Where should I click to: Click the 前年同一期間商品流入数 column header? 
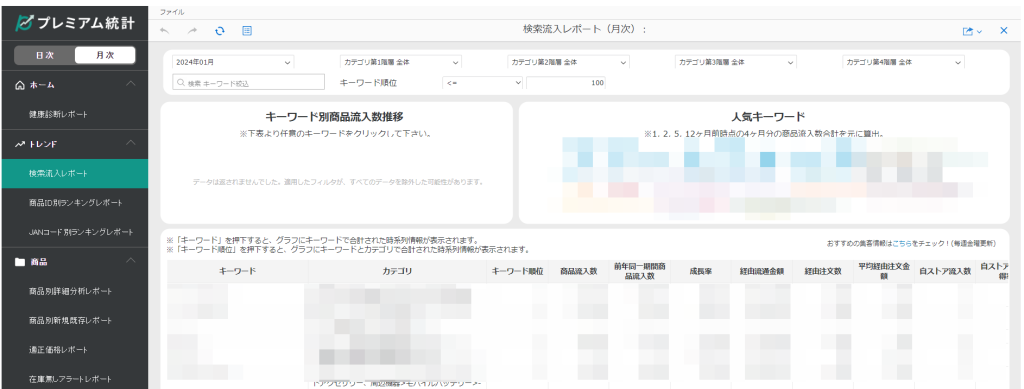point(639,272)
